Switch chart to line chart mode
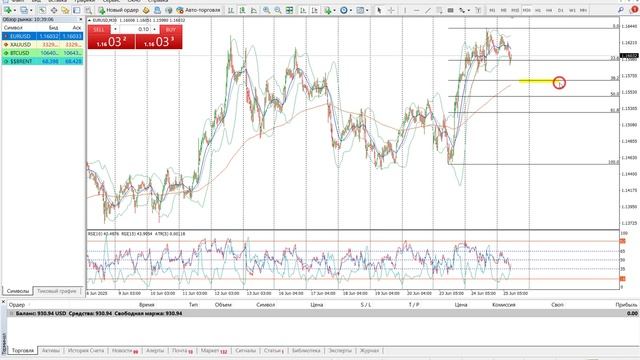Image resolution: width=640 pixels, height=360 pixels. [x=253, y=10]
